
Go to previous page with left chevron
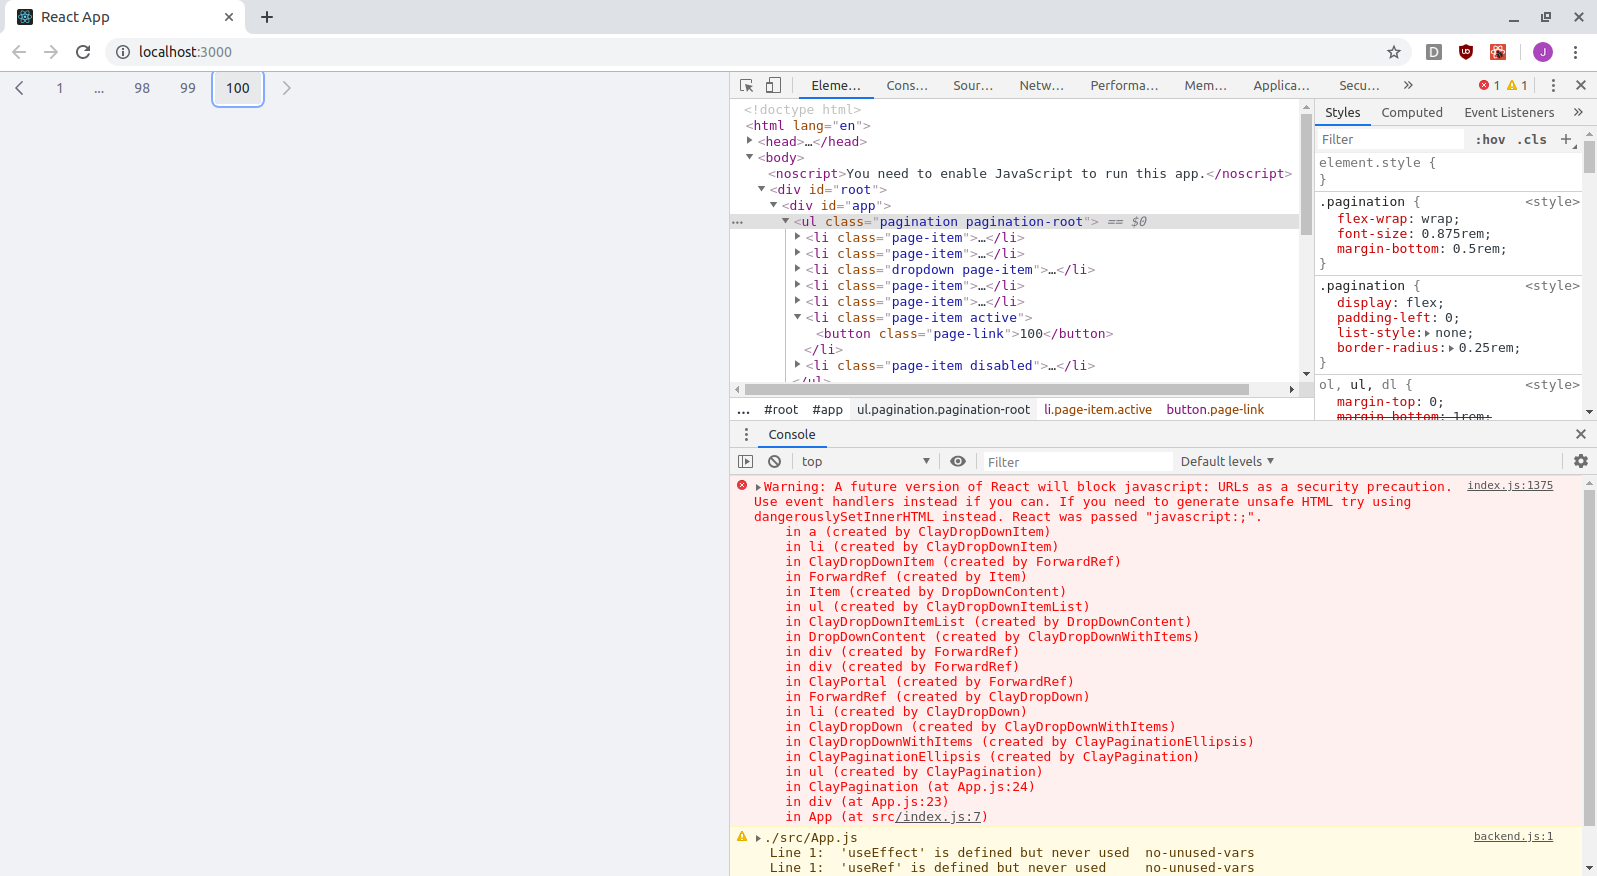19,88
